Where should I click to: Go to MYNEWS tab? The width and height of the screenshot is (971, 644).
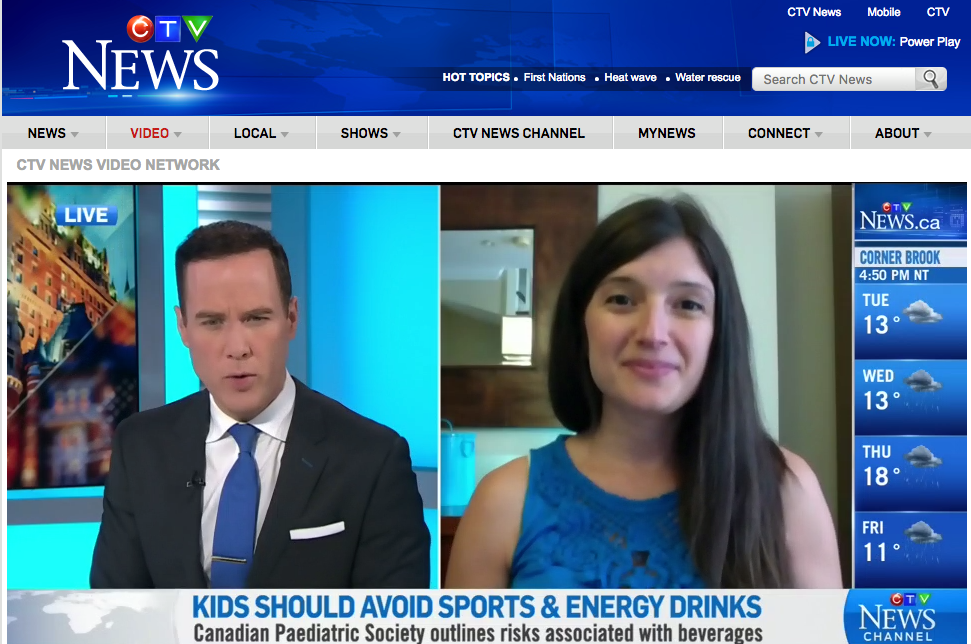(x=667, y=133)
